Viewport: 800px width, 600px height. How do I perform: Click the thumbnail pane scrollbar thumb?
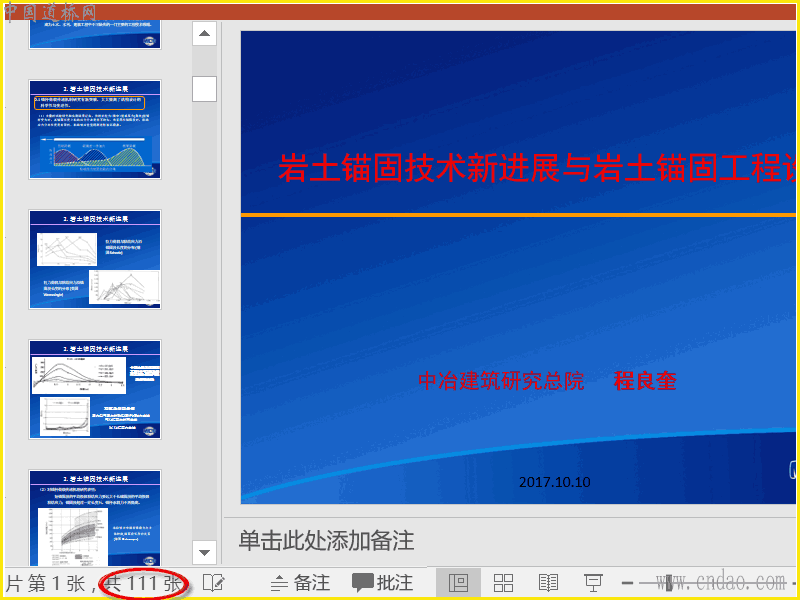[204, 89]
